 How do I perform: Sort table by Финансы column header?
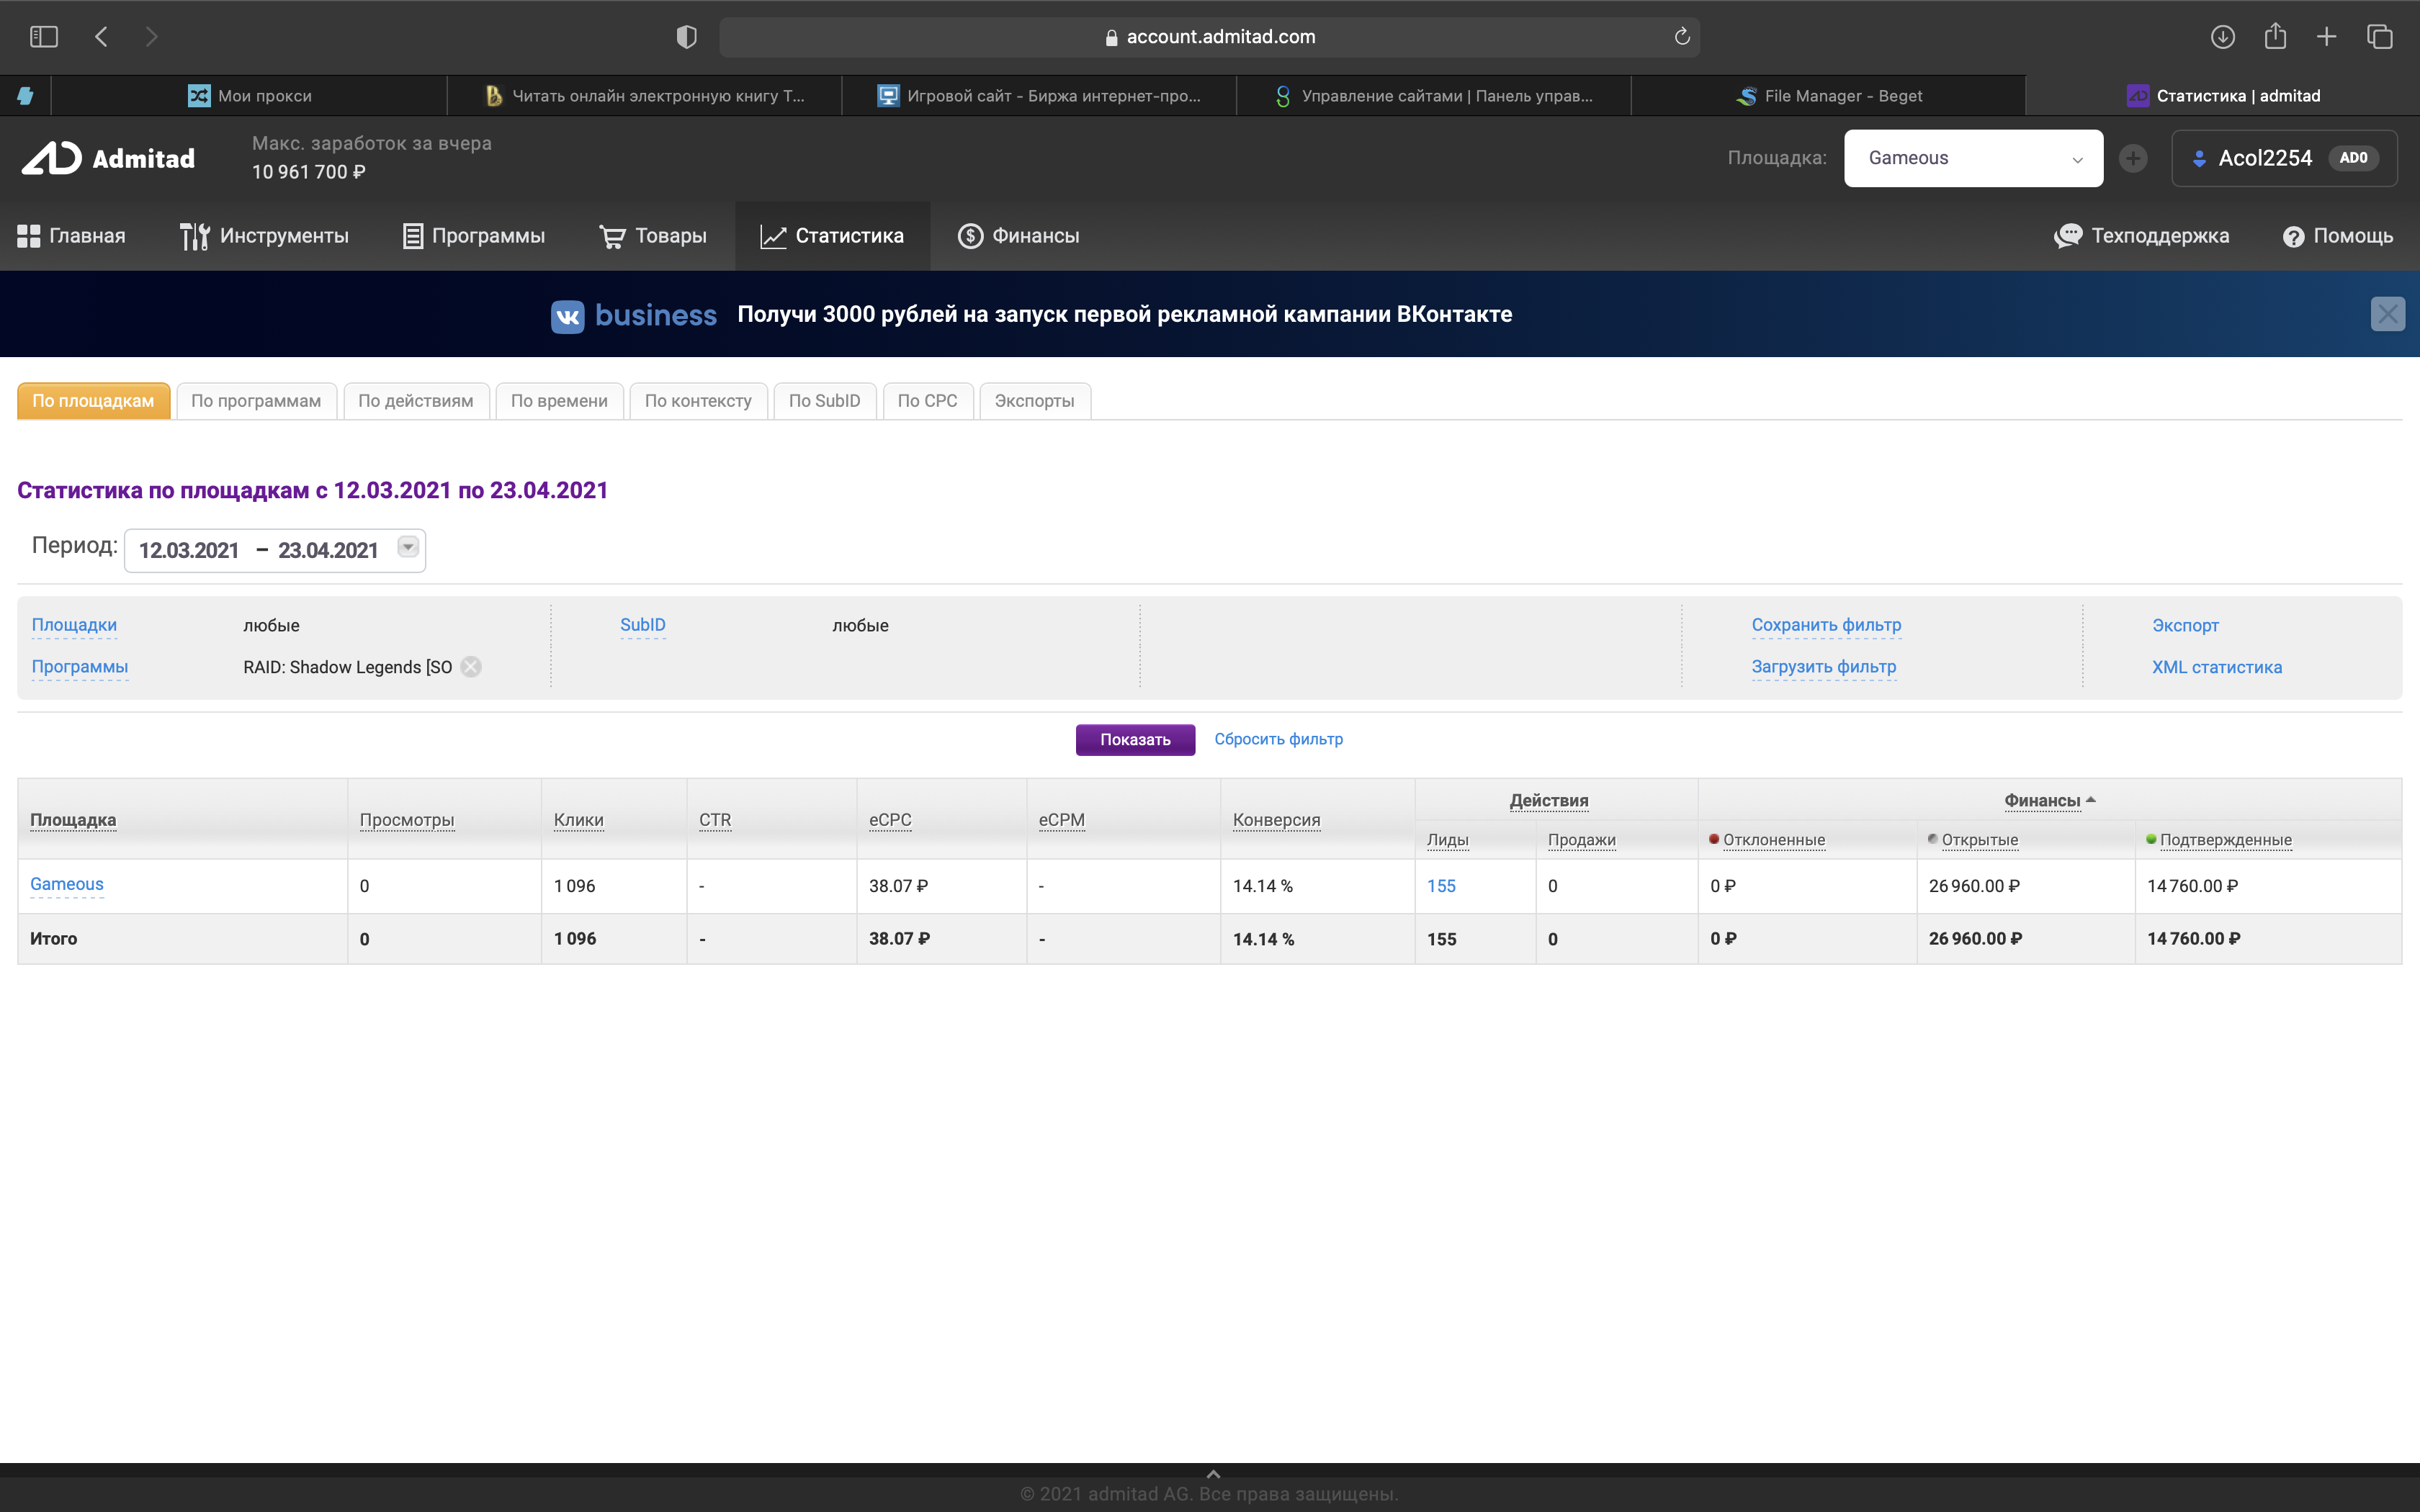pos(2042,800)
